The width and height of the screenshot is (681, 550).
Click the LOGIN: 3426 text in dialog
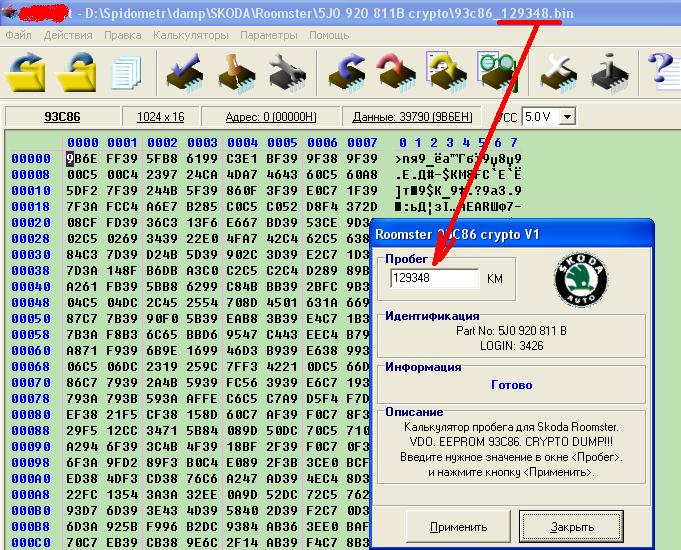(511, 346)
